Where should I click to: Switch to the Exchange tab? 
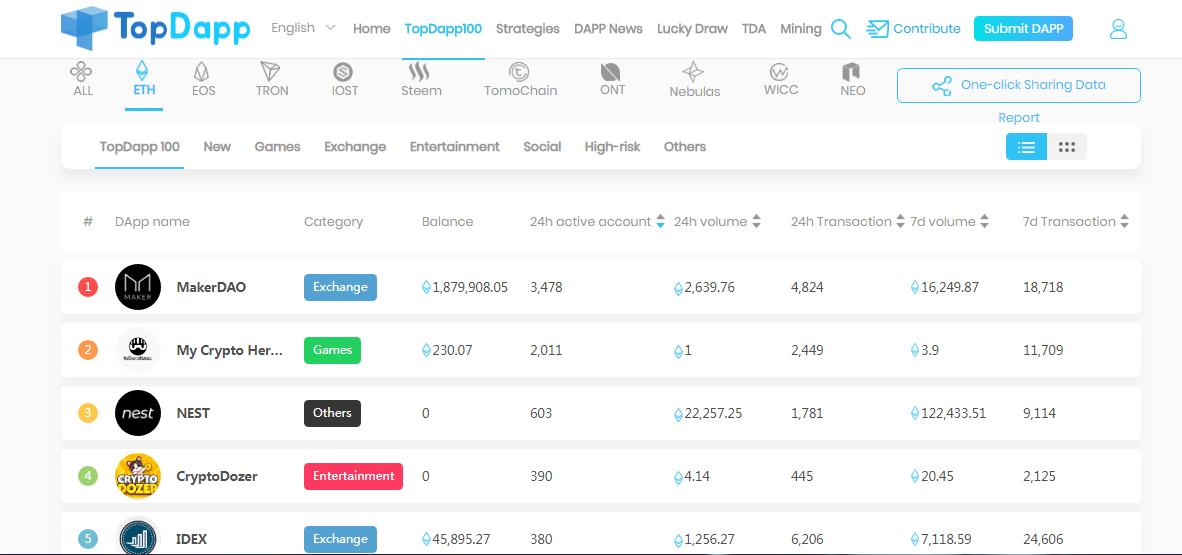tap(355, 146)
